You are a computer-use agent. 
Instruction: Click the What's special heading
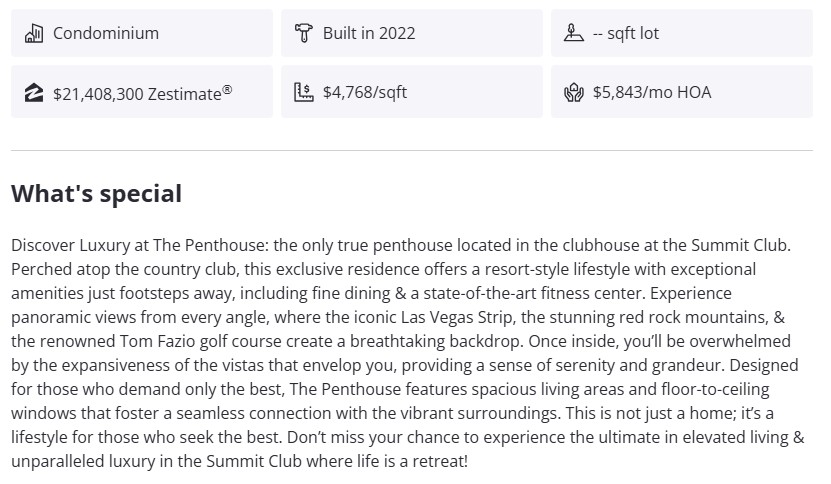click(x=96, y=193)
